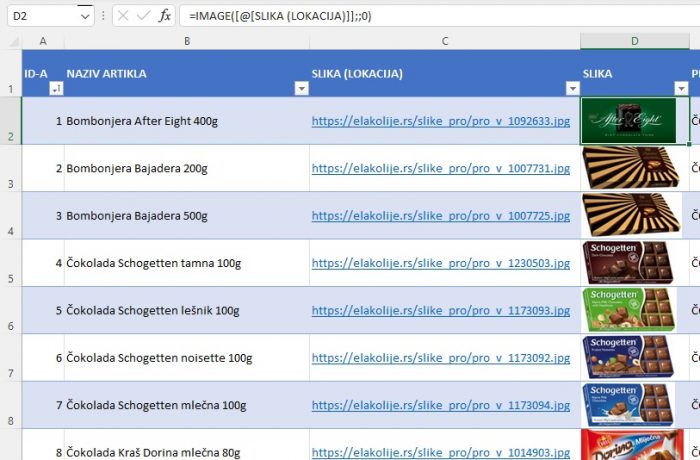Click the Dorina chocolate image
Screen dimensions: 700x460
628,446
